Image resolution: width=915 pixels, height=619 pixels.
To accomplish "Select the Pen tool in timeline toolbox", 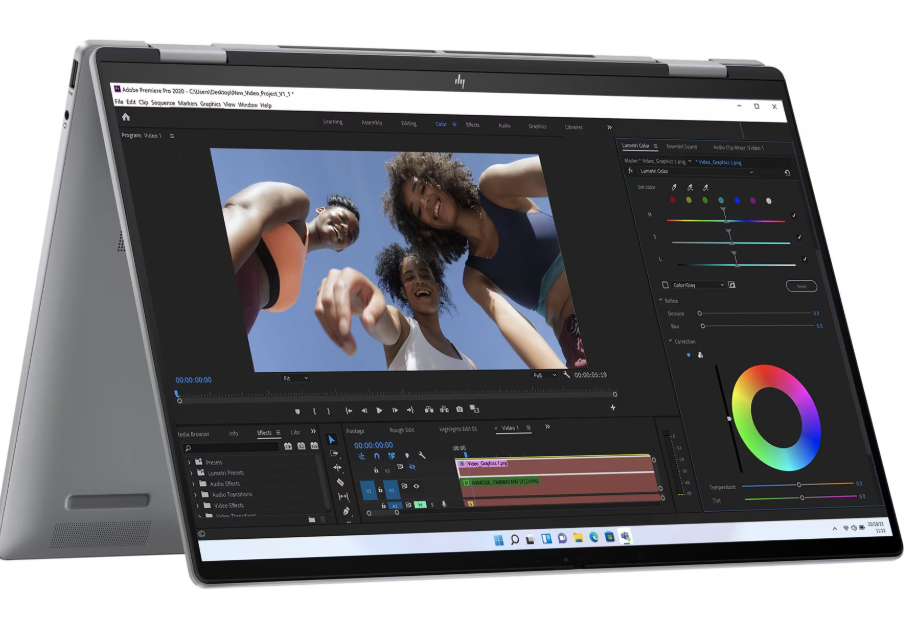I will pyautogui.click(x=346, y=511).
